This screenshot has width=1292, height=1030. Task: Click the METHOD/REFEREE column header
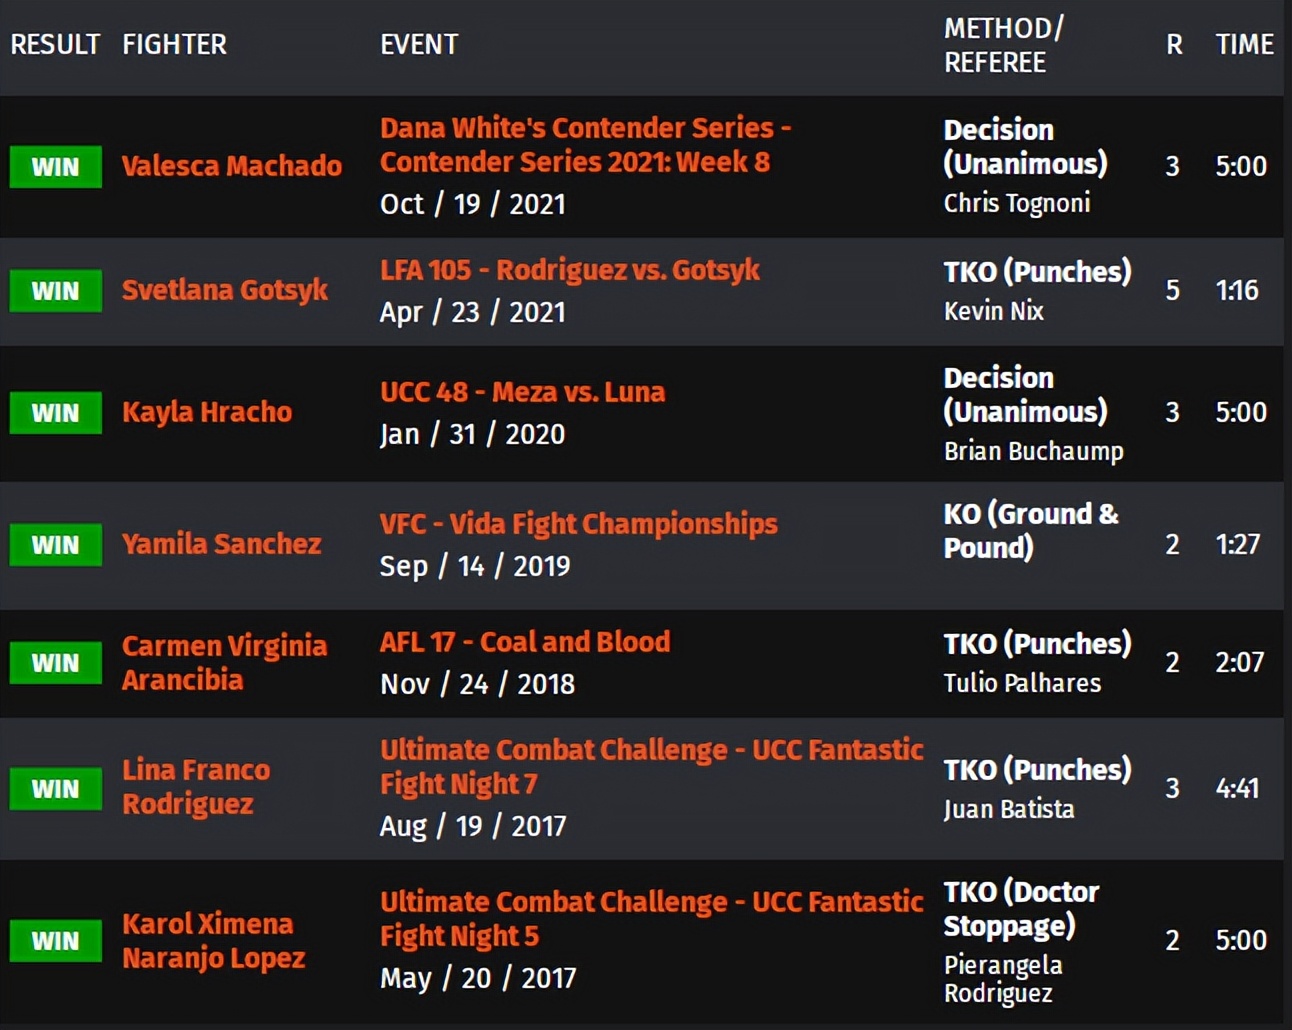click(x=1003, y=45)
